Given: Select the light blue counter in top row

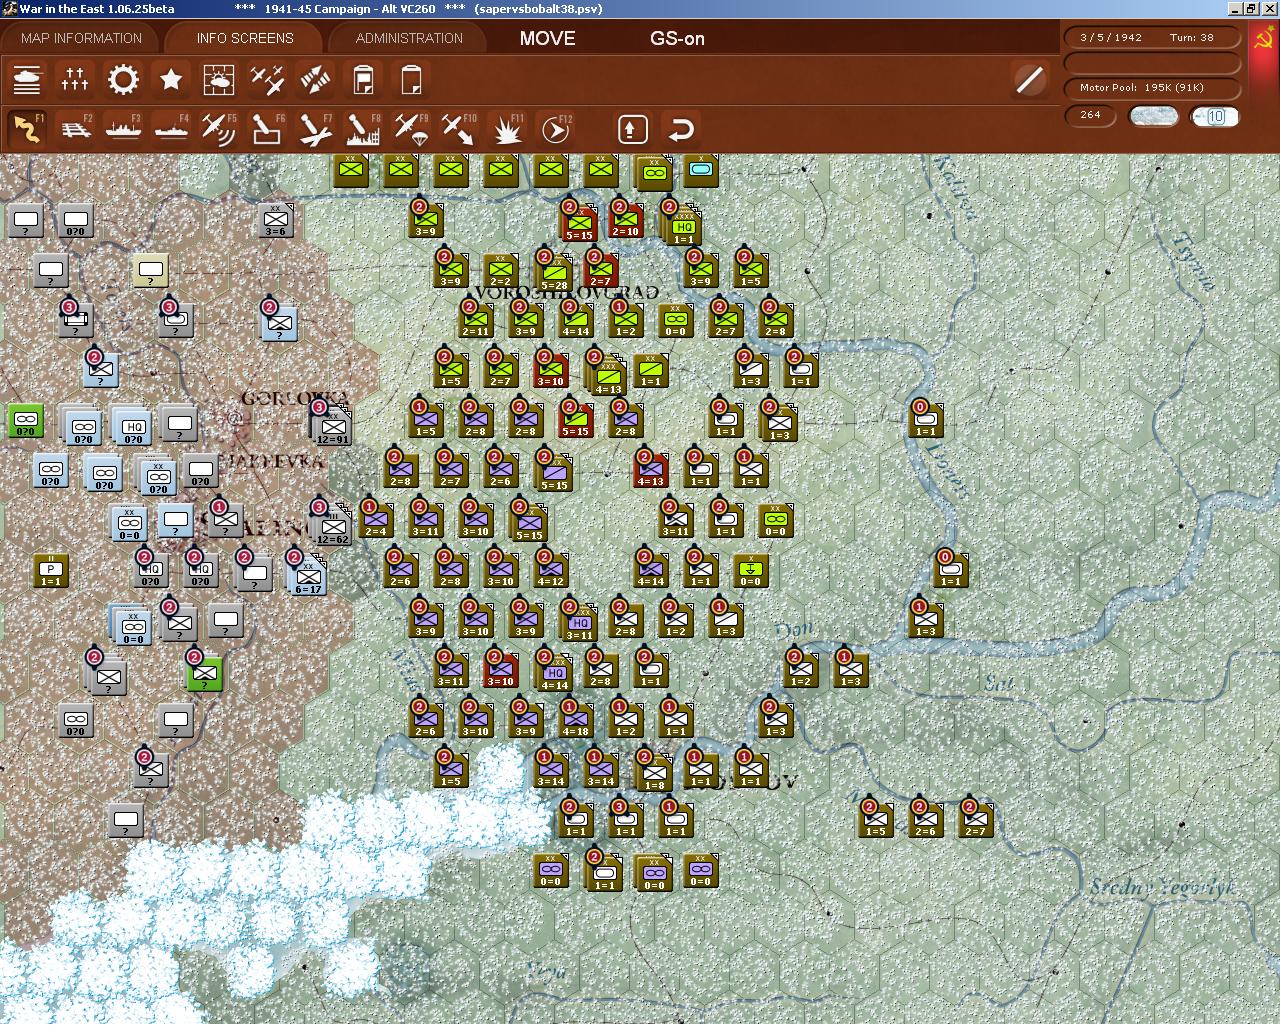Looking at the screenshot, I should [701, 171].
